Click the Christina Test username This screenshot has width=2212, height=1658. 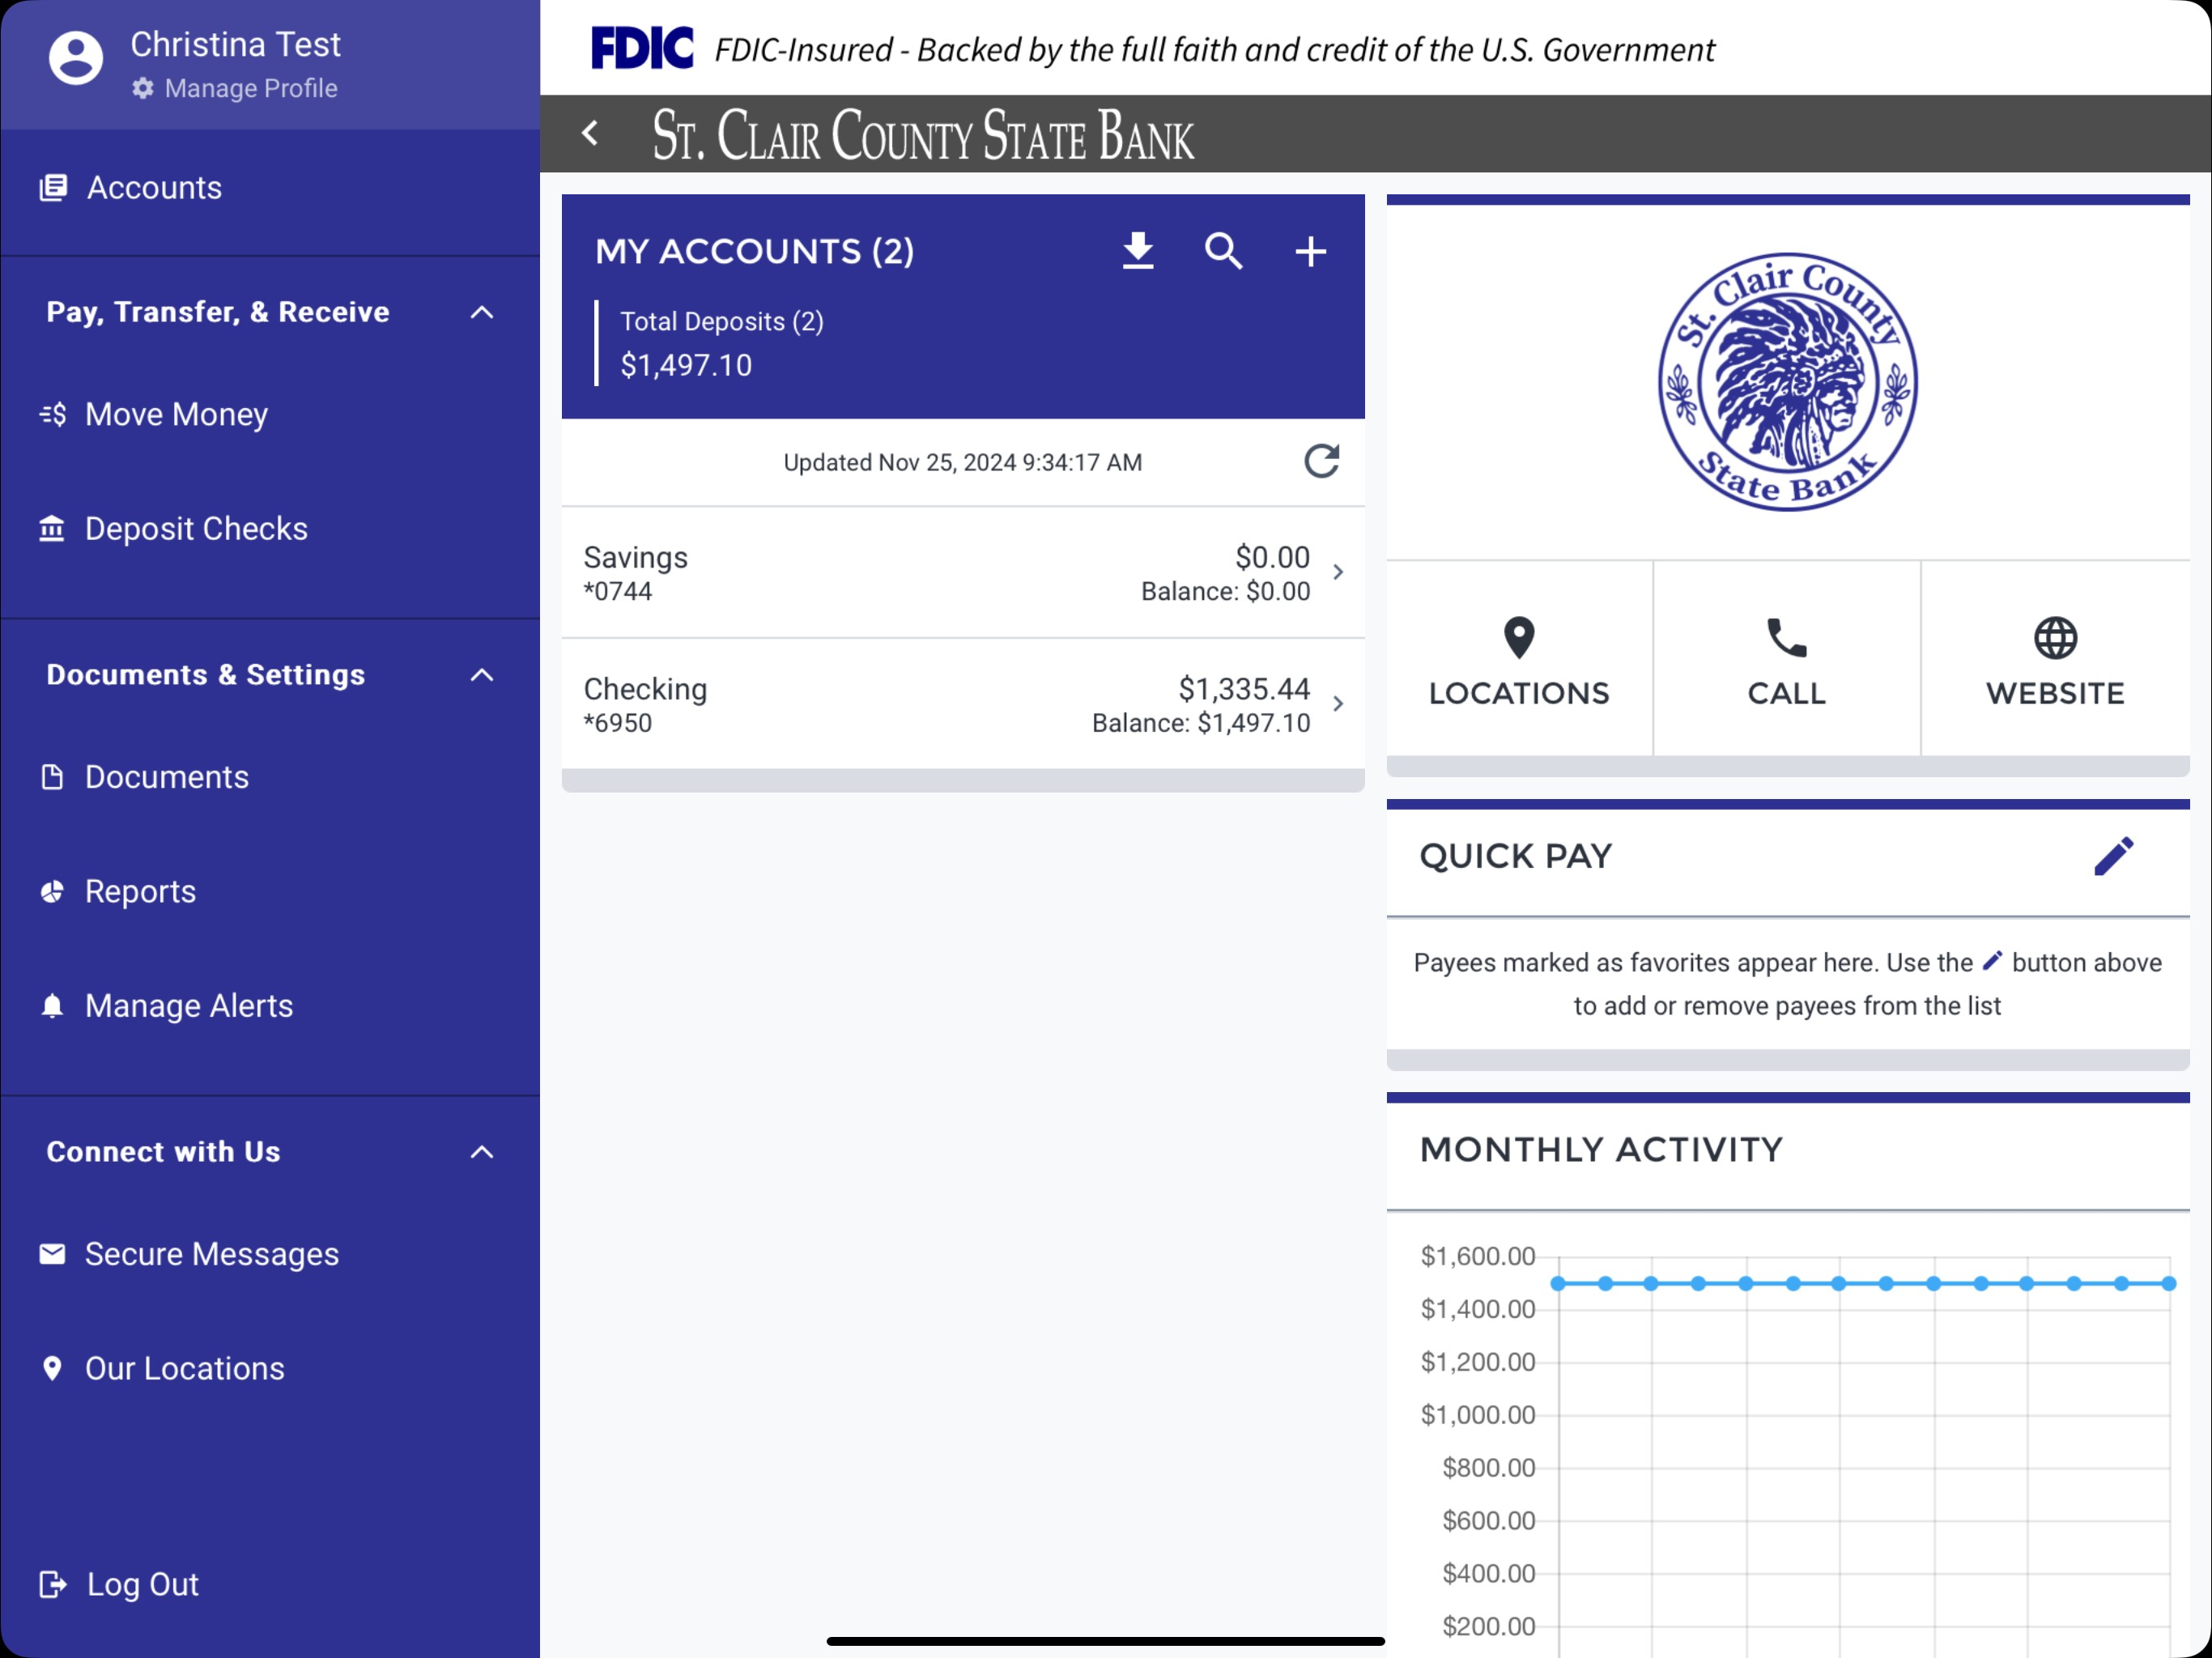(236, 44)
